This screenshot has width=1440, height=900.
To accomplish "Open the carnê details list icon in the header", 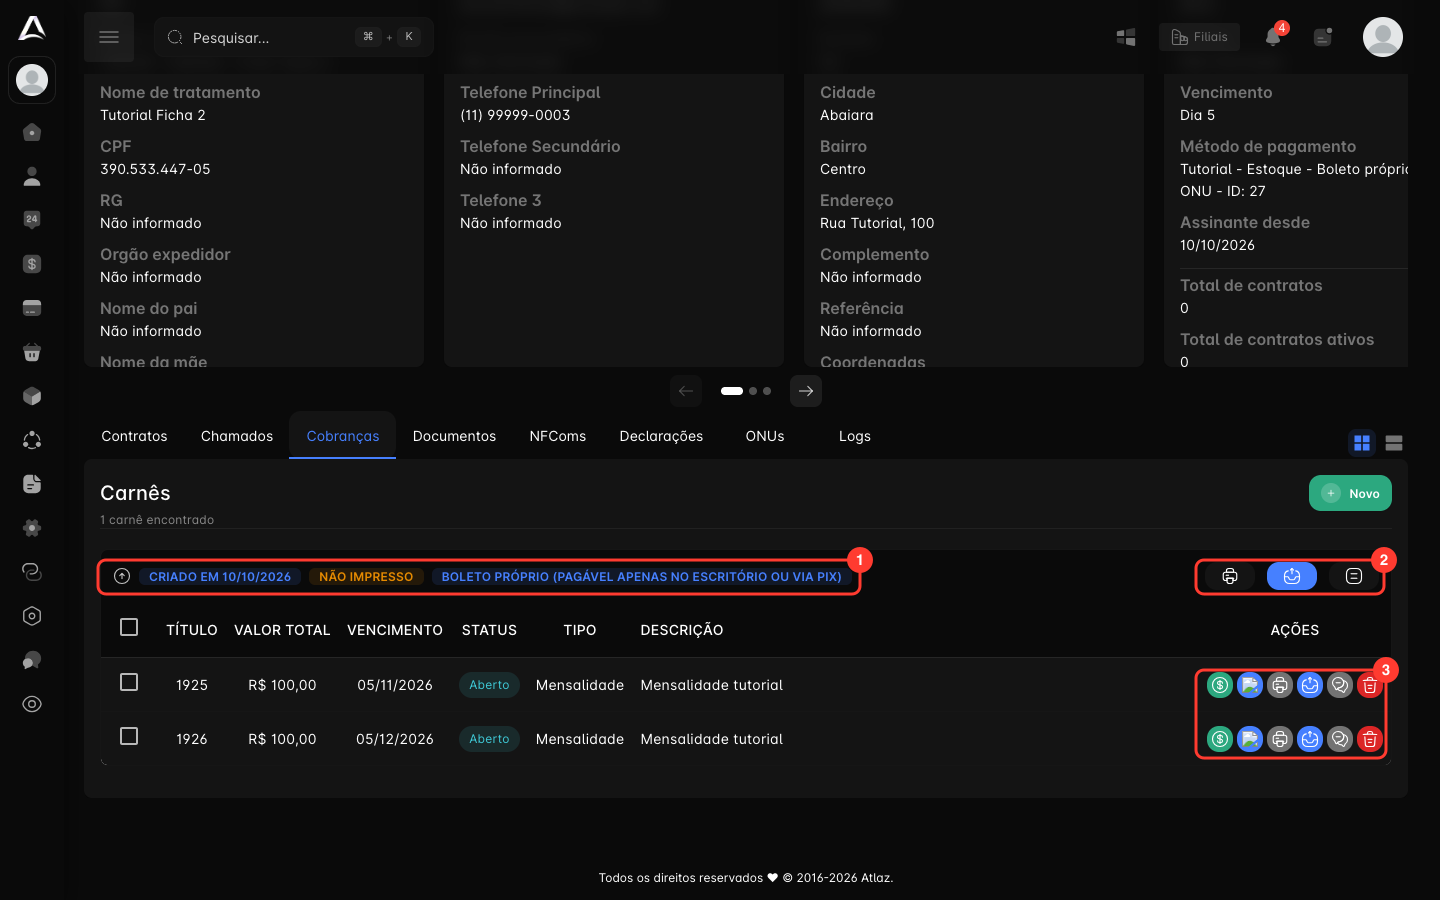I will [1354, 576].
